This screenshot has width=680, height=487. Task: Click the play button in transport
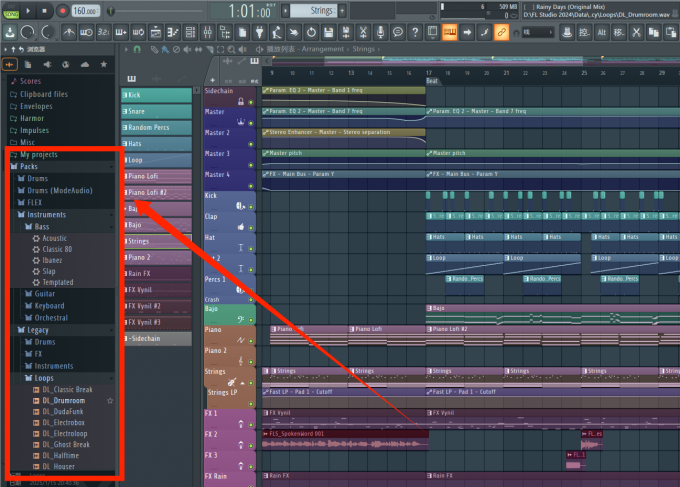[x=28, y=11]
